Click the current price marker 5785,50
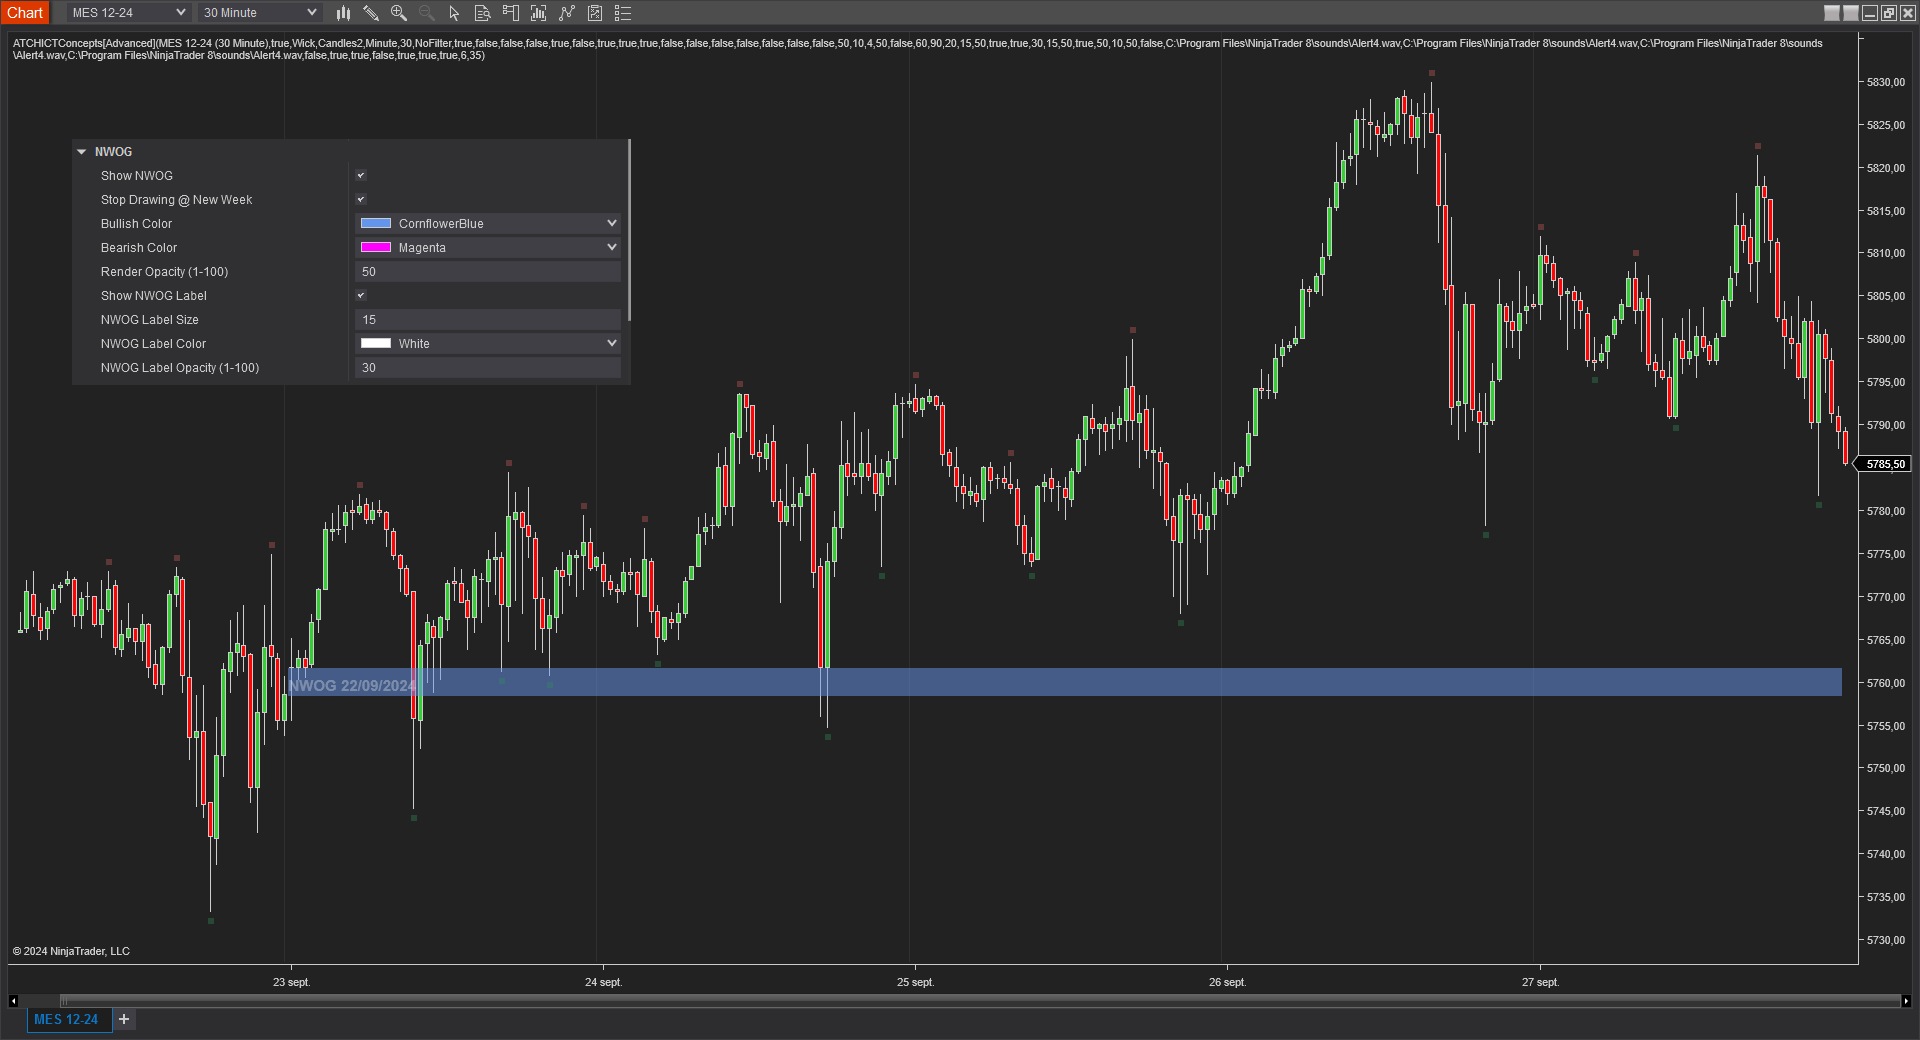Image resolution: width=1920 pixels, height=1040 pixels. point(1885,464)
